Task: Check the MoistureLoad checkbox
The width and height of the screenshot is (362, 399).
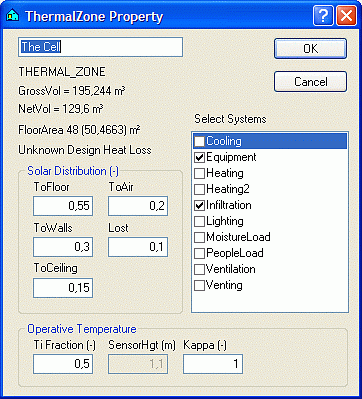Action: pos(199,237)
